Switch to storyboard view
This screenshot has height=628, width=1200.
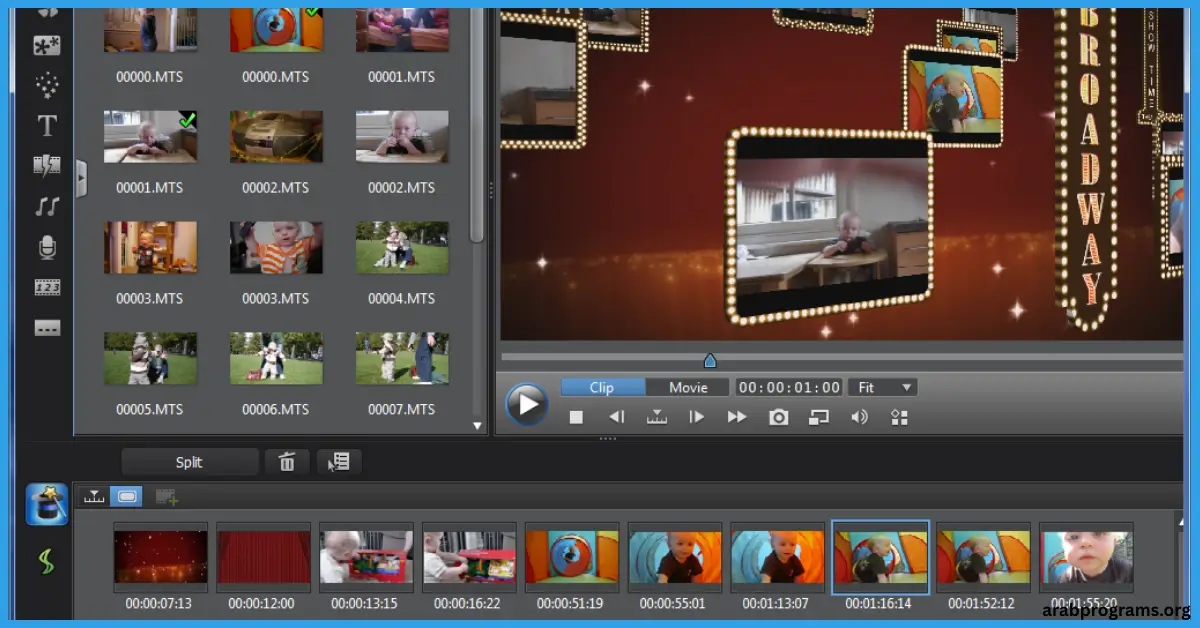(127, 496)
